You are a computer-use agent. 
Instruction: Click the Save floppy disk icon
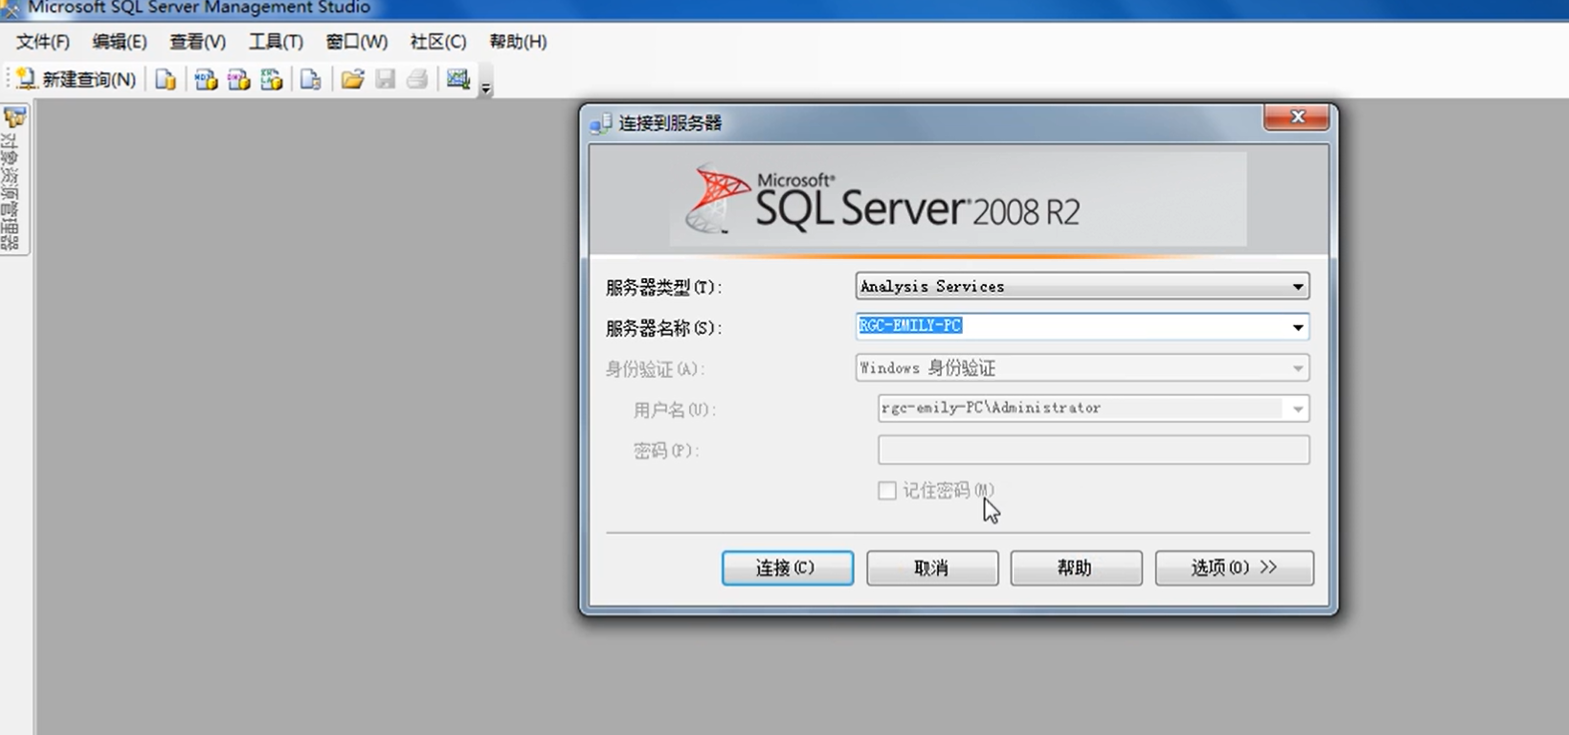click(385, 79)
